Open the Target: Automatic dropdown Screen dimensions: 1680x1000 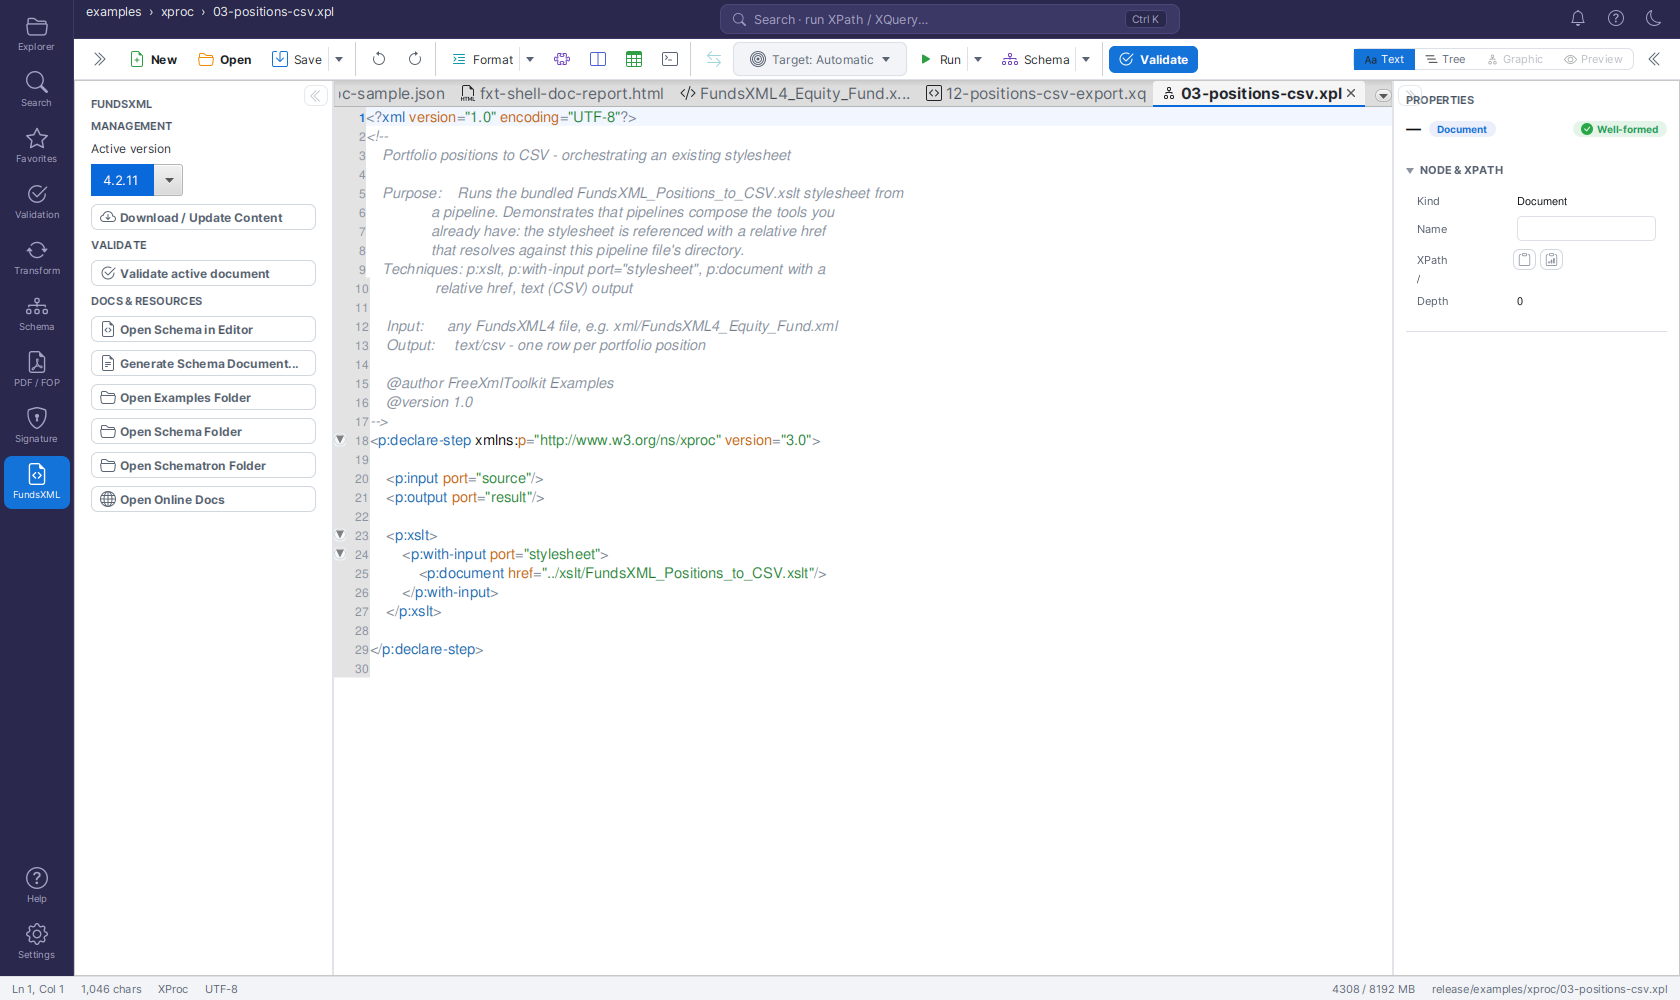pyautogui.click(x=820, y=59)
